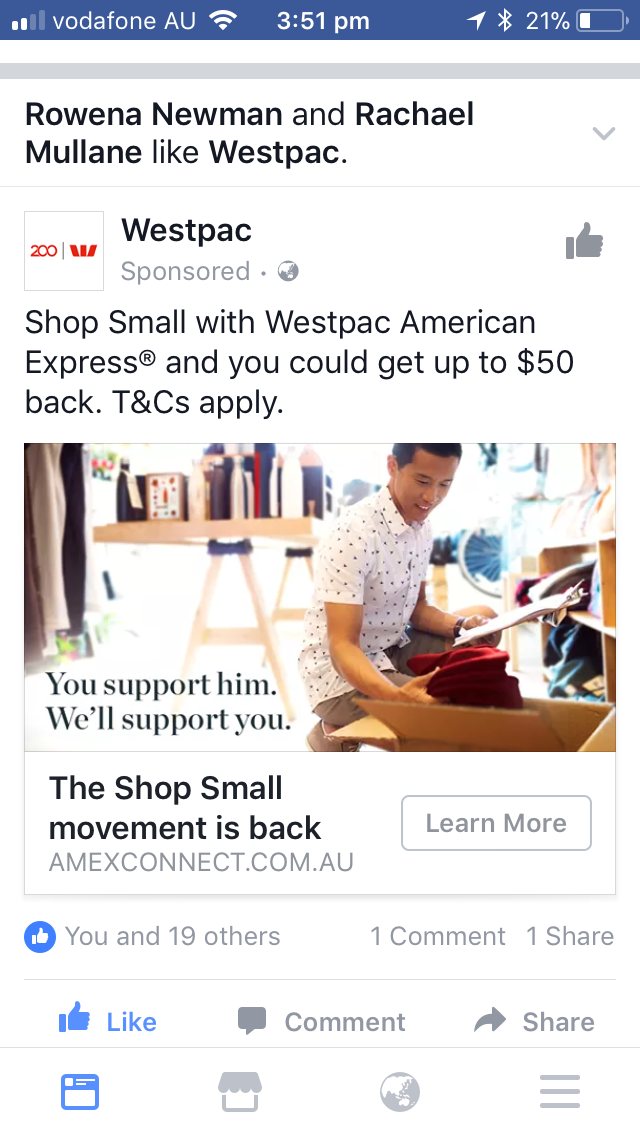
Task: Open Westpac profile logo
Action: (x=64, y=251)
